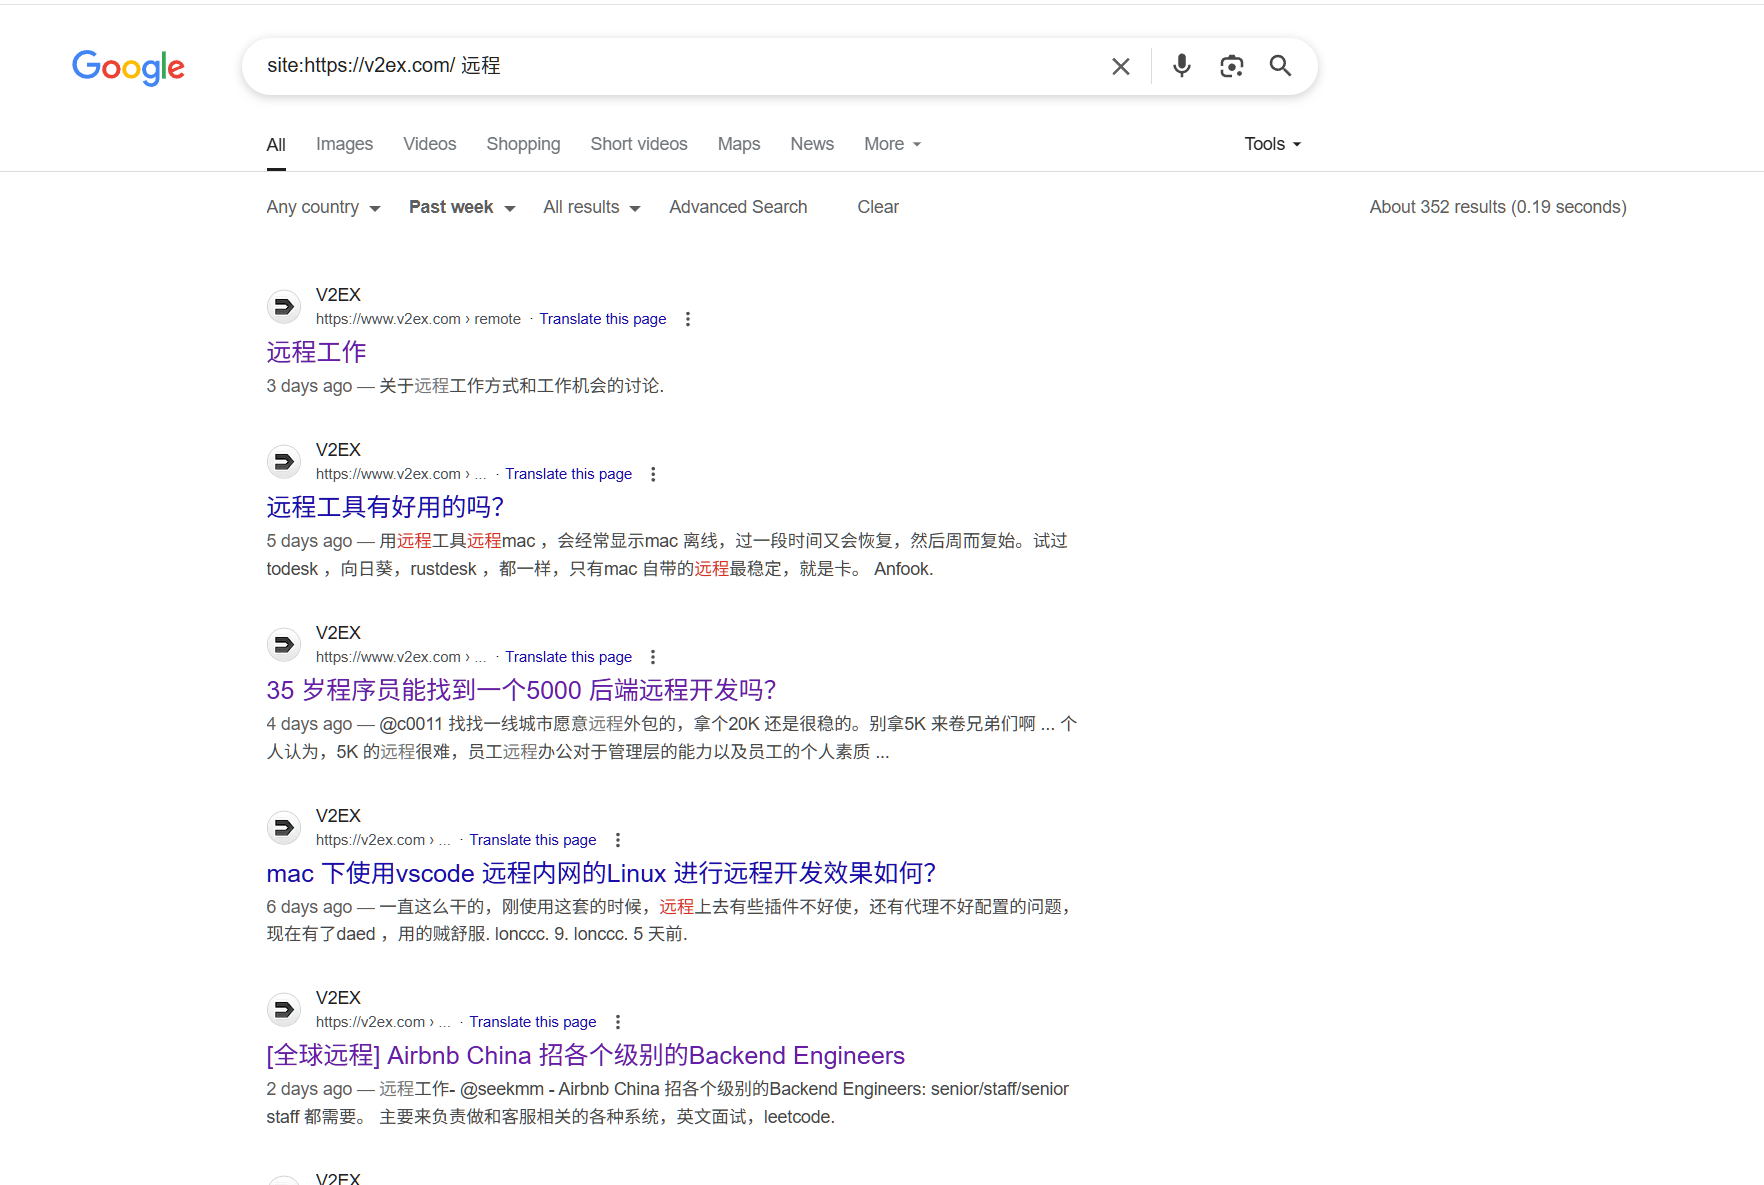Screen dimensions: 1764x1185
Task: Click V2EX favicon of 远程工作 result
Action: [284, 306]
